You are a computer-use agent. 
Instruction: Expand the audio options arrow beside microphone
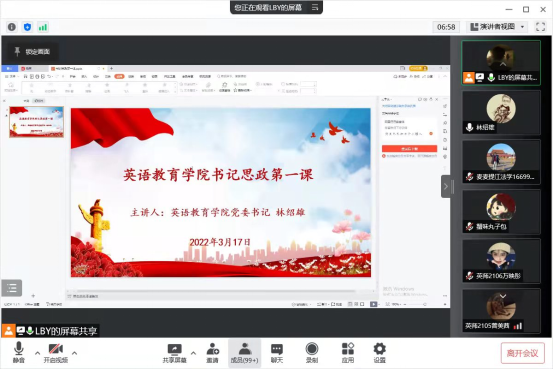pos(37,353)
